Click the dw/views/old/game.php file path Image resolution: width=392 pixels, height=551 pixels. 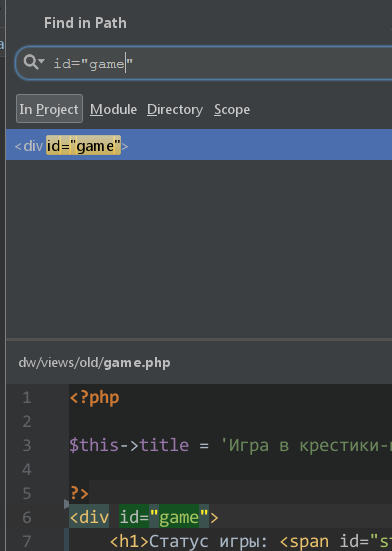pos(94,363)
